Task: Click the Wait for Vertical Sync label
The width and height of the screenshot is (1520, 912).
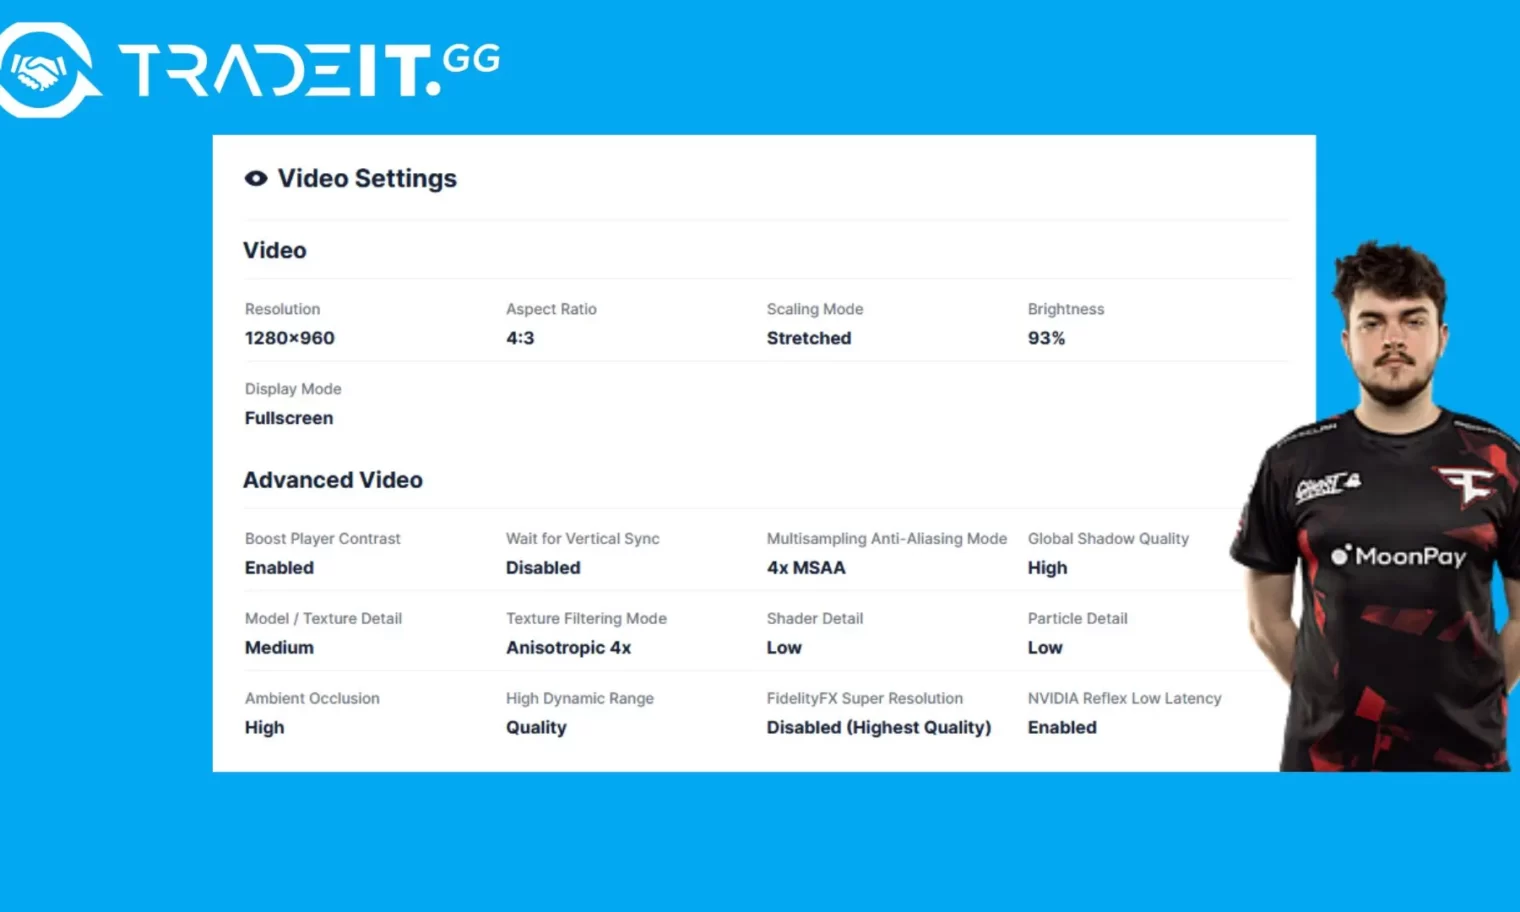Action: tap(583, 538)
